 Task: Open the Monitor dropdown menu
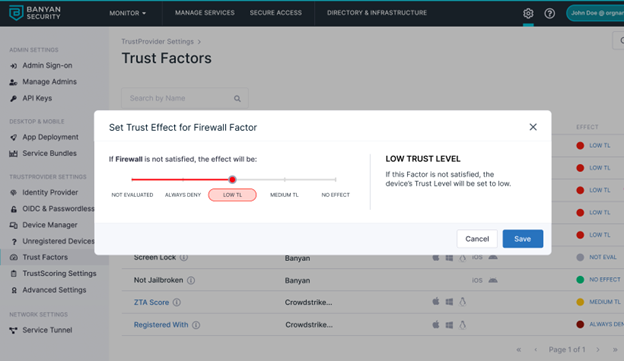coord(128,13)
